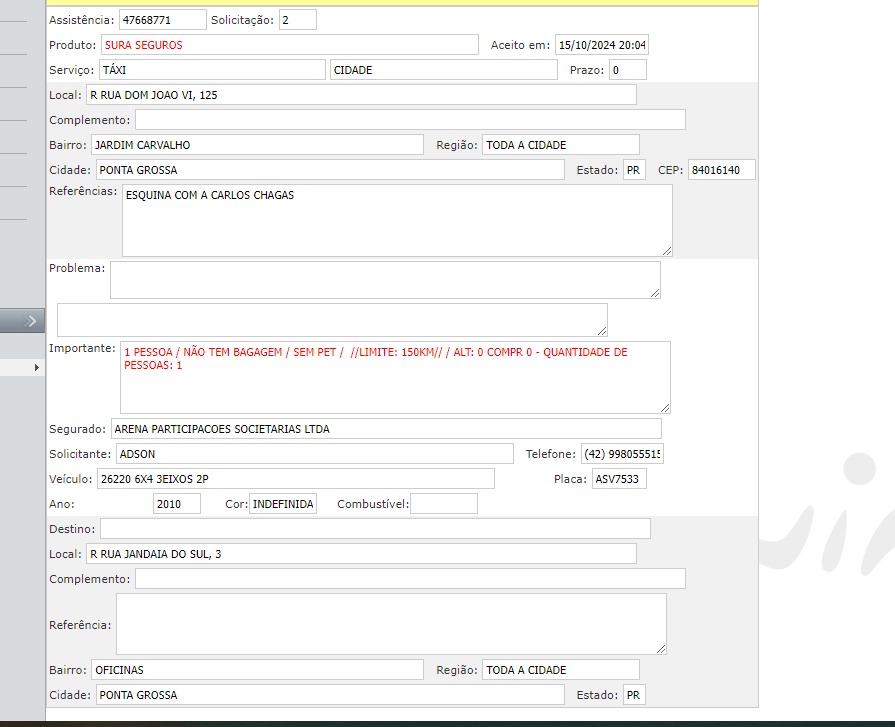Click the destination Referência text area
The height and width of the screenshot is (727, 895).
pos(391,624)
